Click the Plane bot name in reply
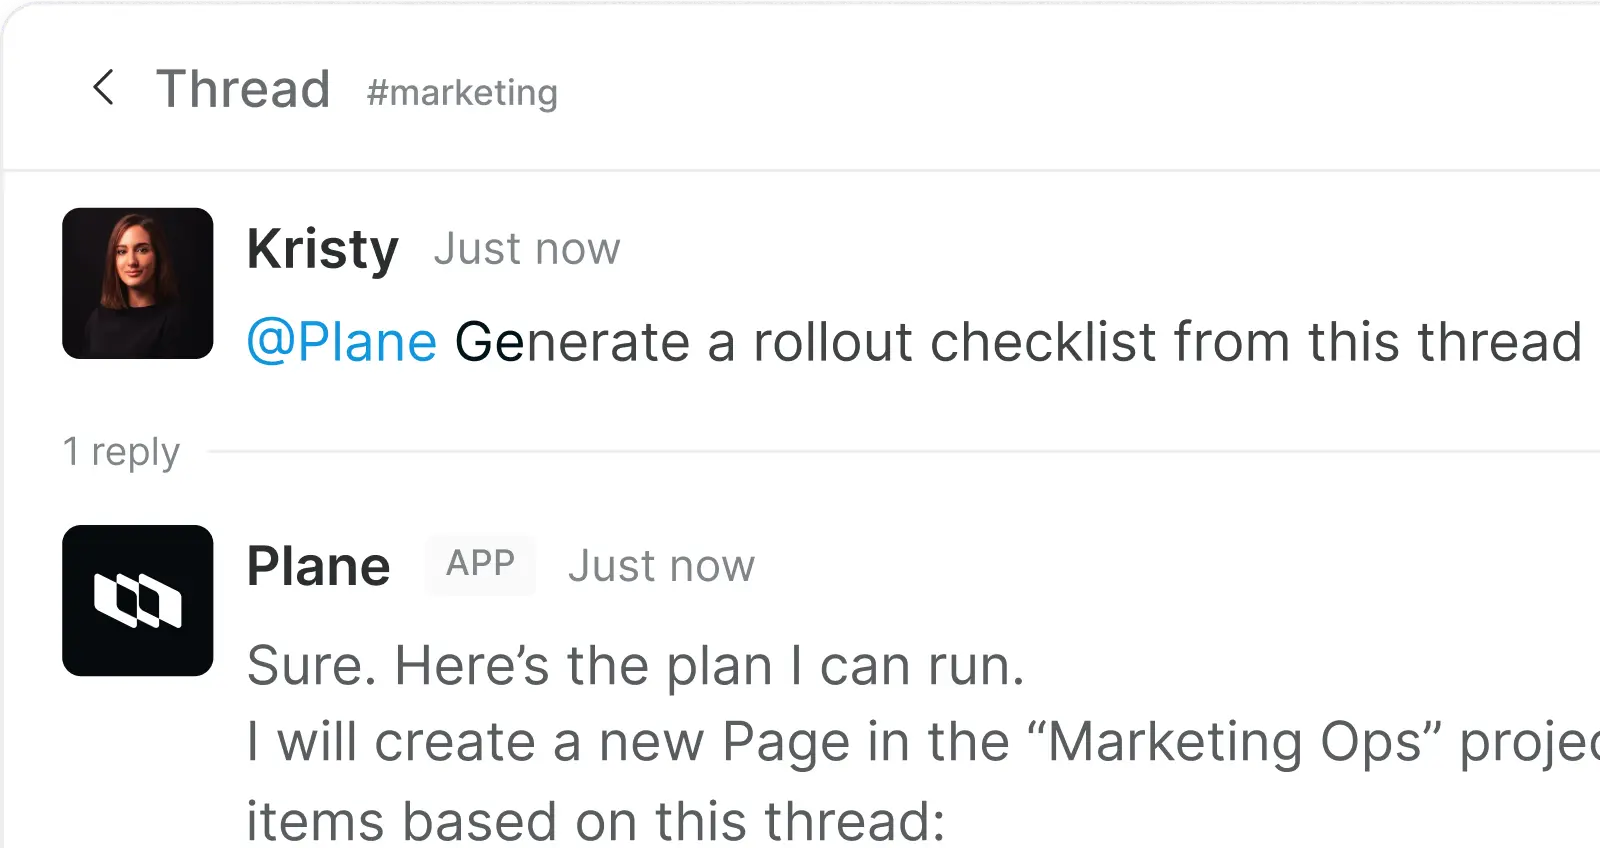The height and width of the screenshot is (848, 1600). point(318,564)
